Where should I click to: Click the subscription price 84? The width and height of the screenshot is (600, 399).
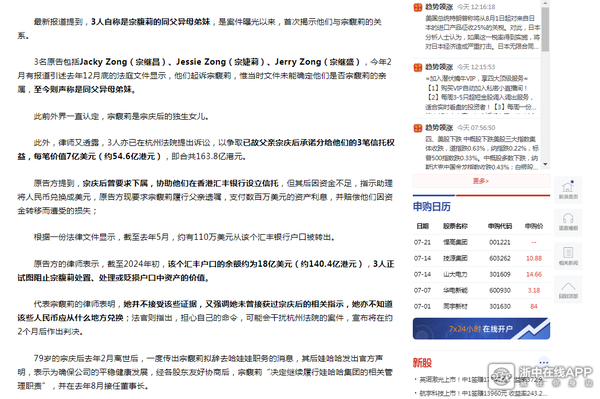[x=534, y=306]
